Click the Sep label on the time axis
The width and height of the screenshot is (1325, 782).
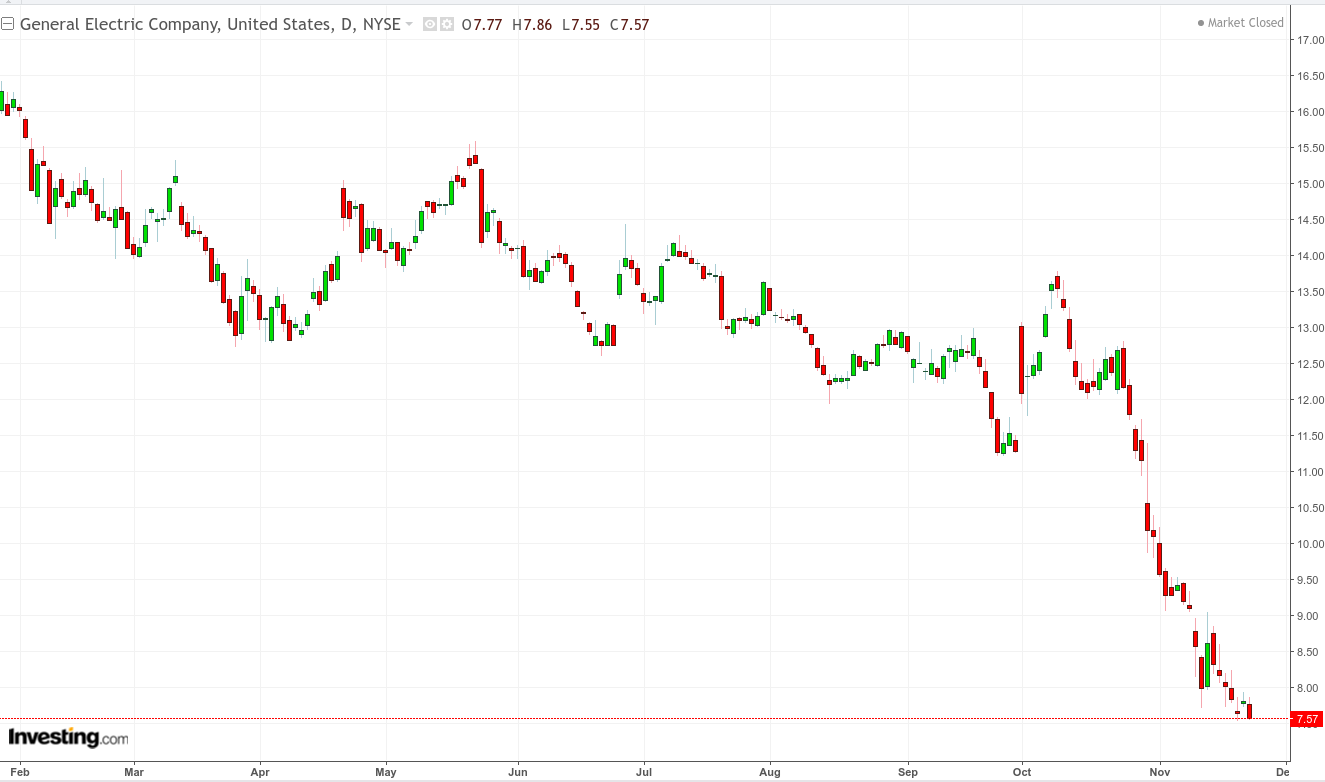(x=907, y=772)
